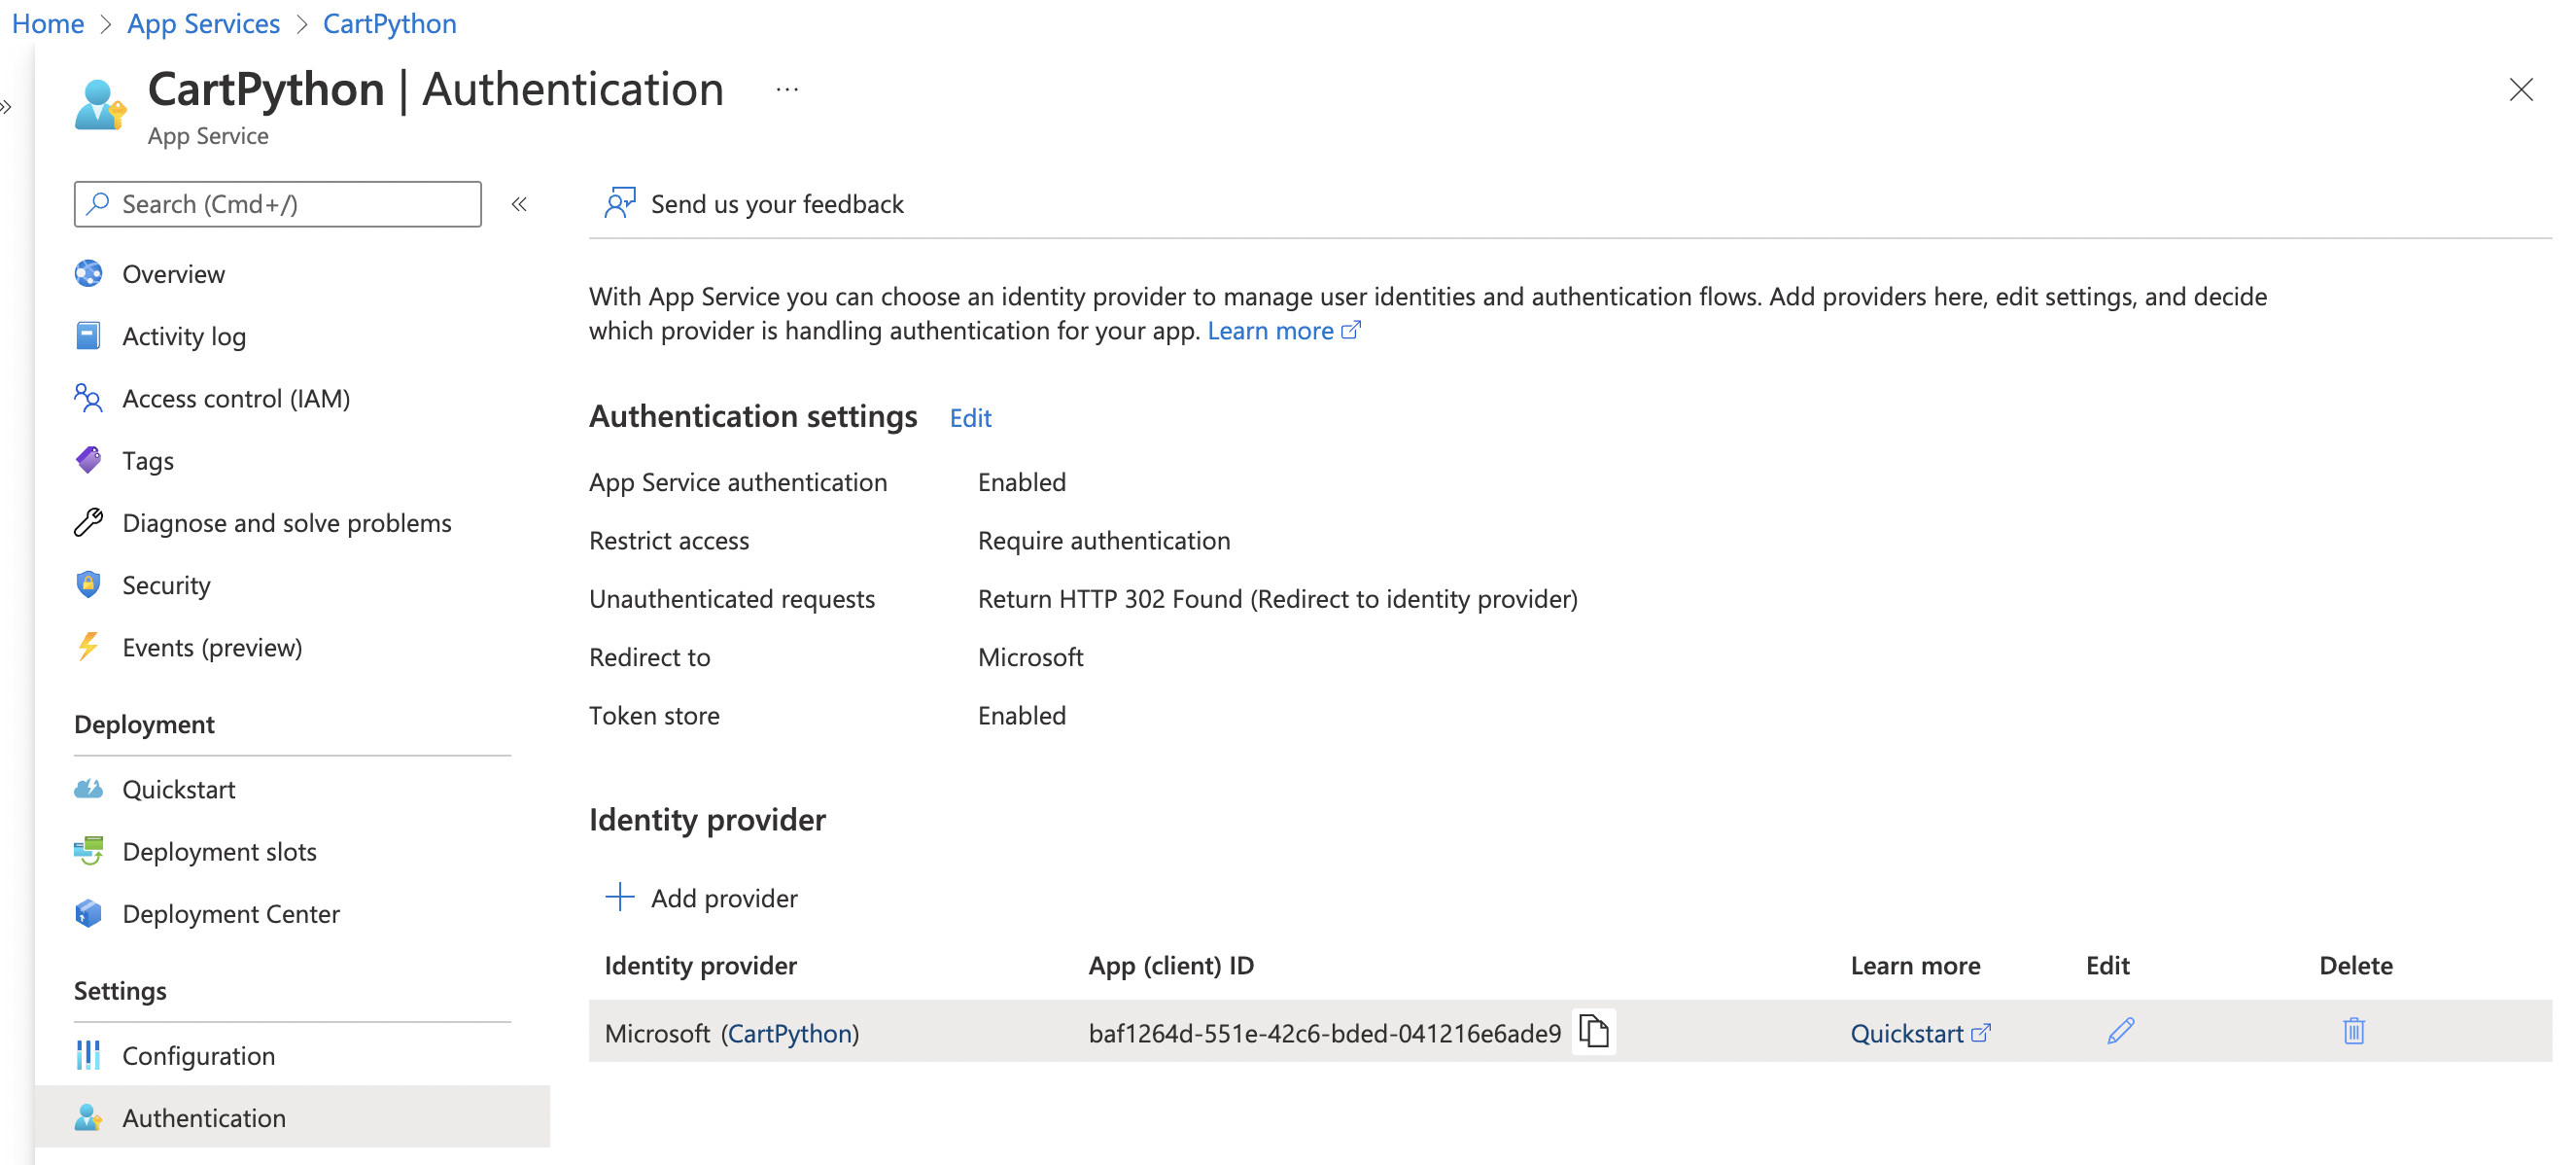Viewport: 2576px width, 1165px height.
Task: Select the App (client) ID value text
Action: coord(1324,1032)
